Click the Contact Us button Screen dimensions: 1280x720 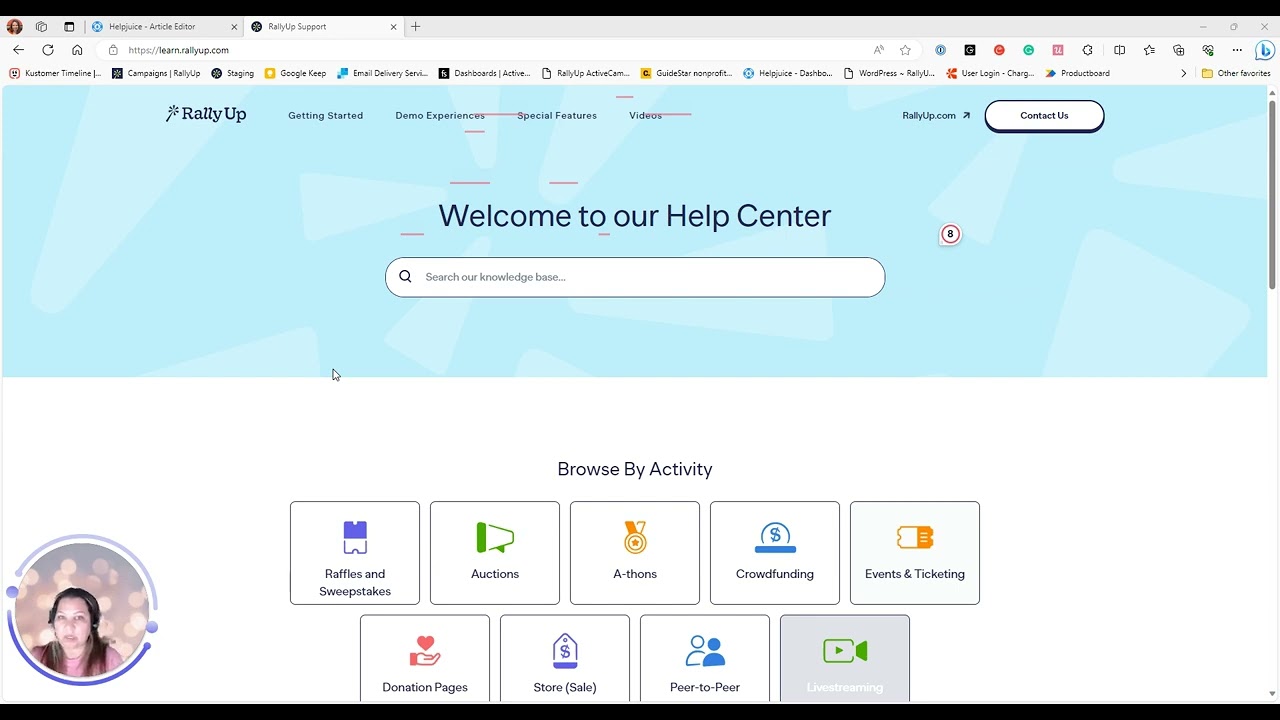tap(1044, 115)
